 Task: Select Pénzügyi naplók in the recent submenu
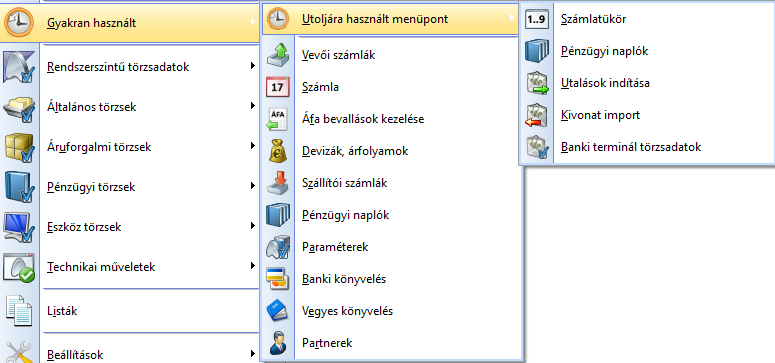[x=647, y=51]
